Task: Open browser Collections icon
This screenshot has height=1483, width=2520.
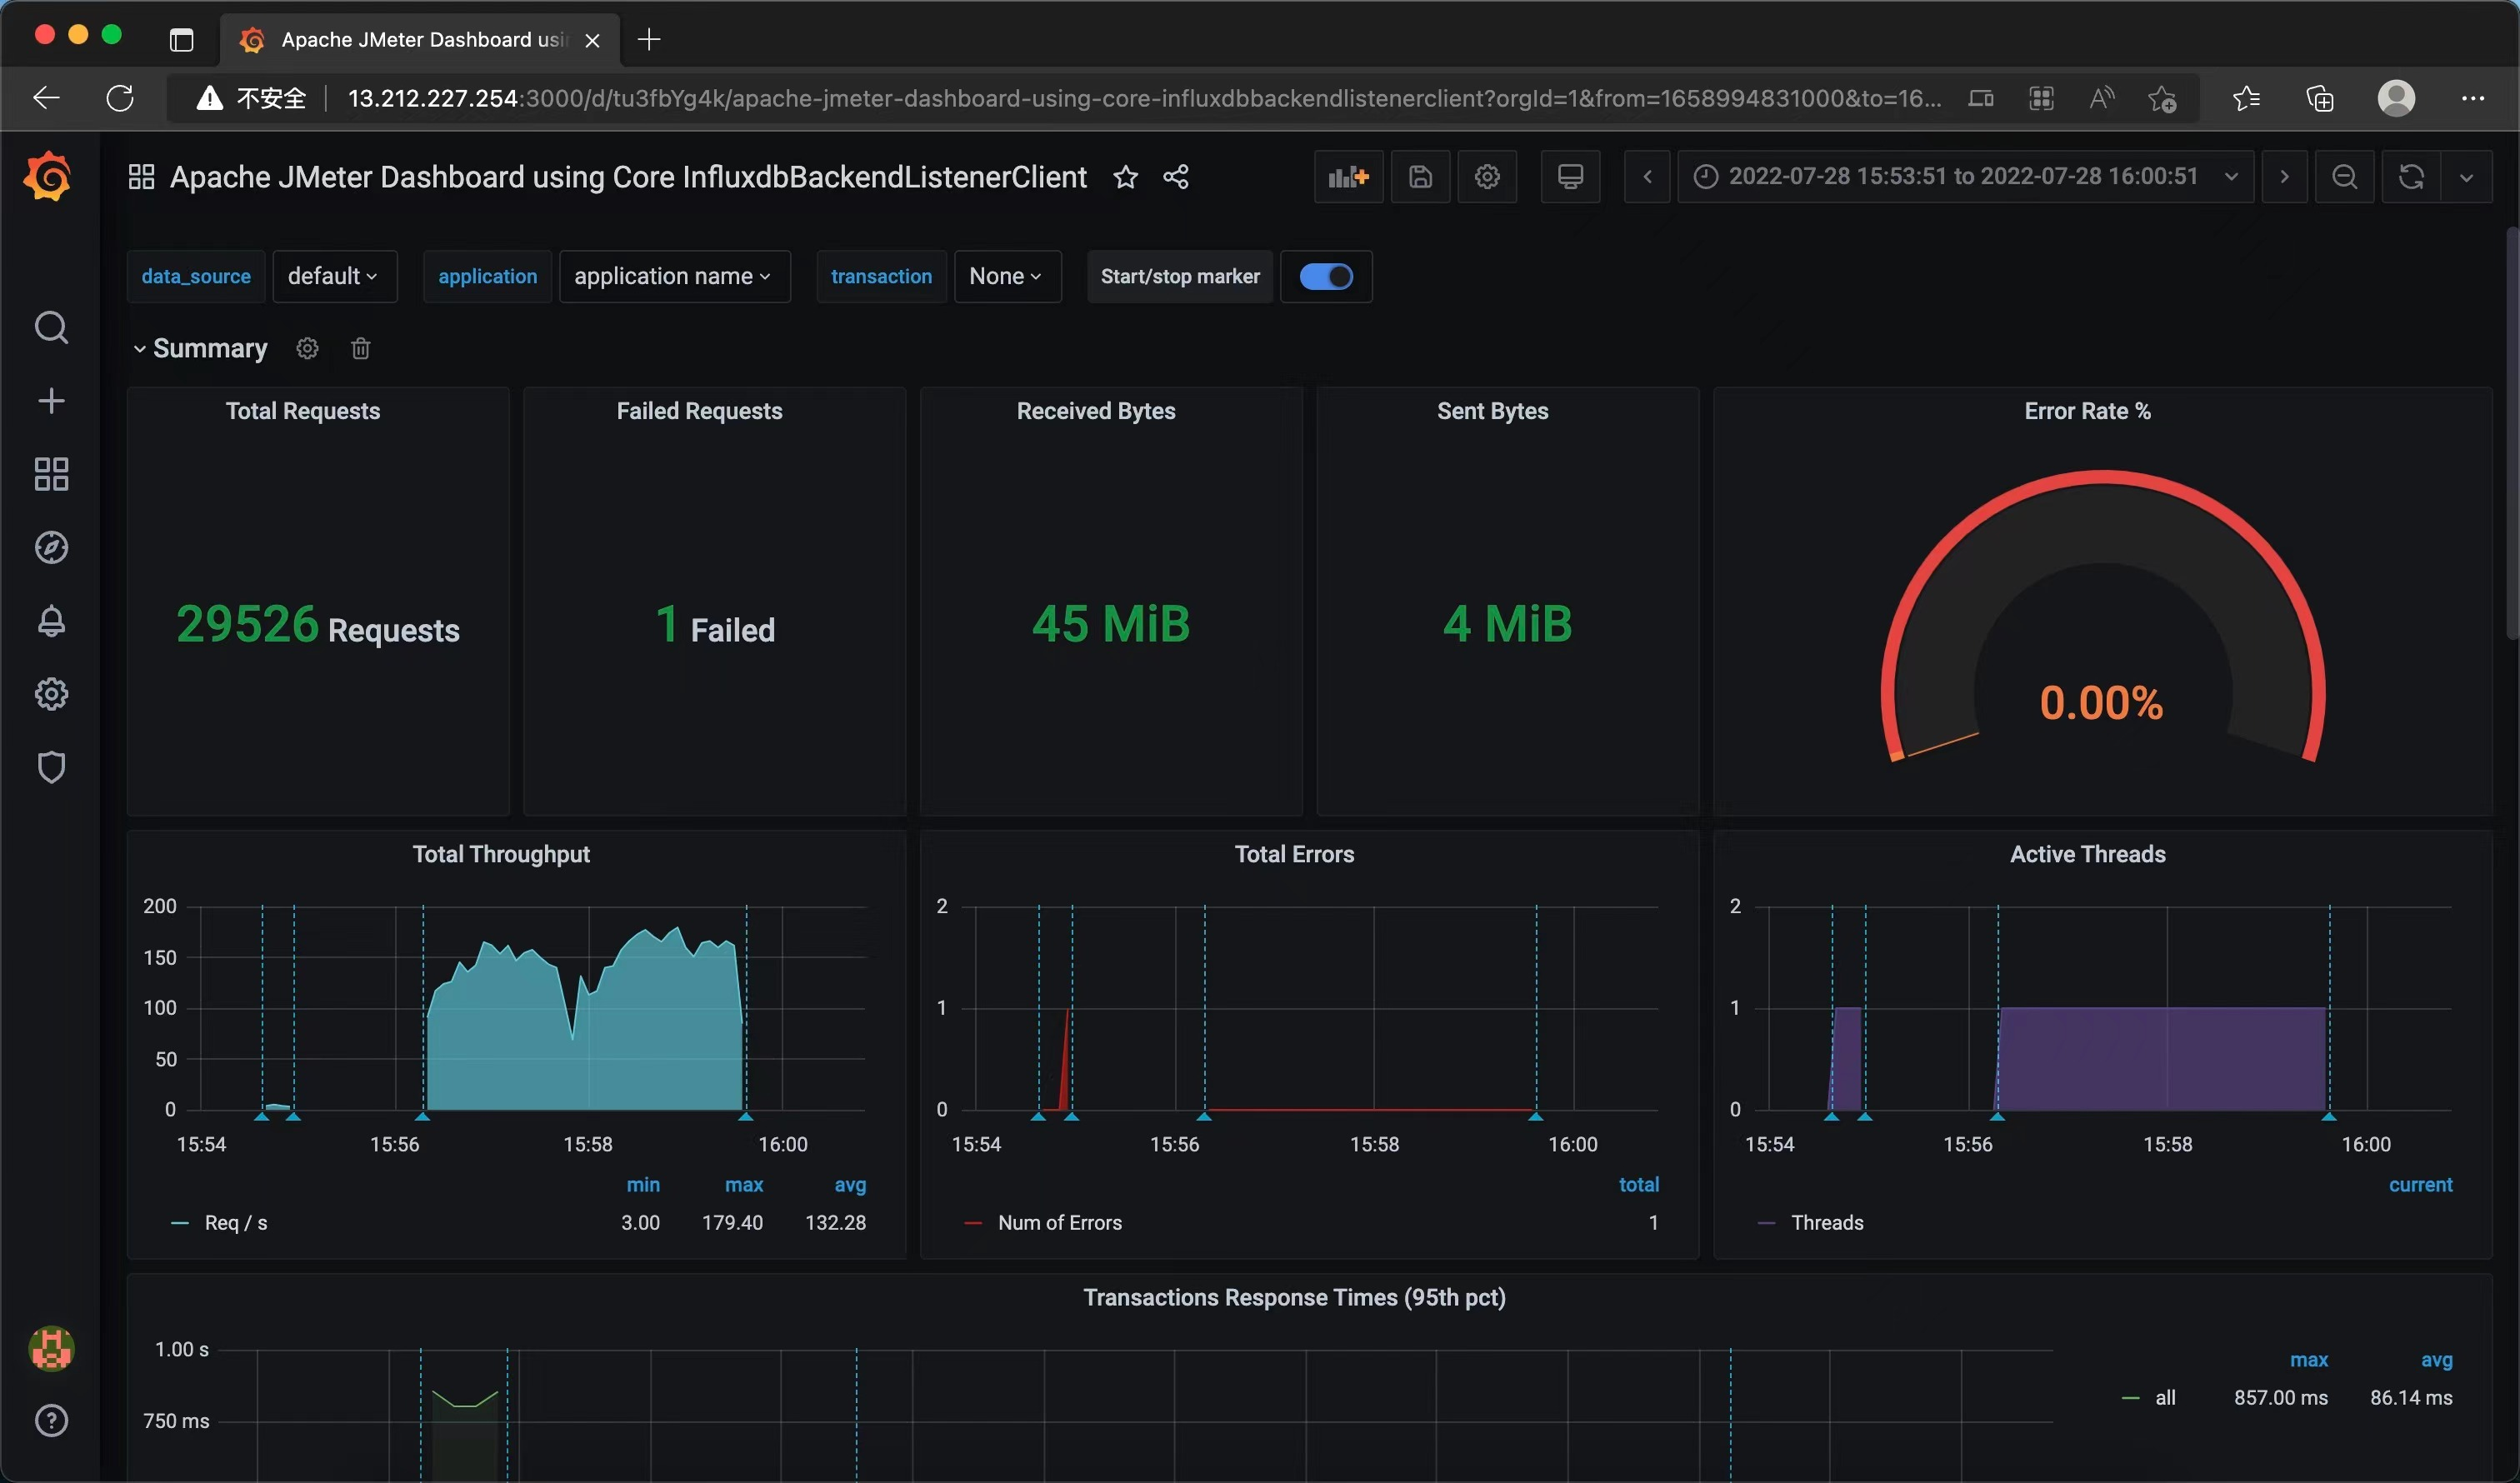Action: [x=2320, y=98]
